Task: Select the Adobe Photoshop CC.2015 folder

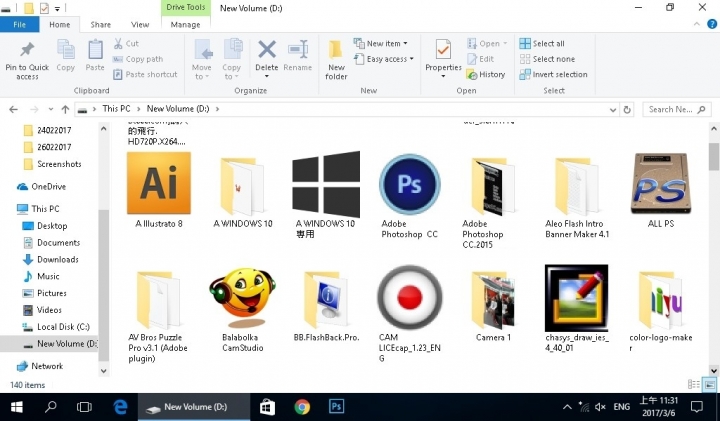Action: coord(494,186)
